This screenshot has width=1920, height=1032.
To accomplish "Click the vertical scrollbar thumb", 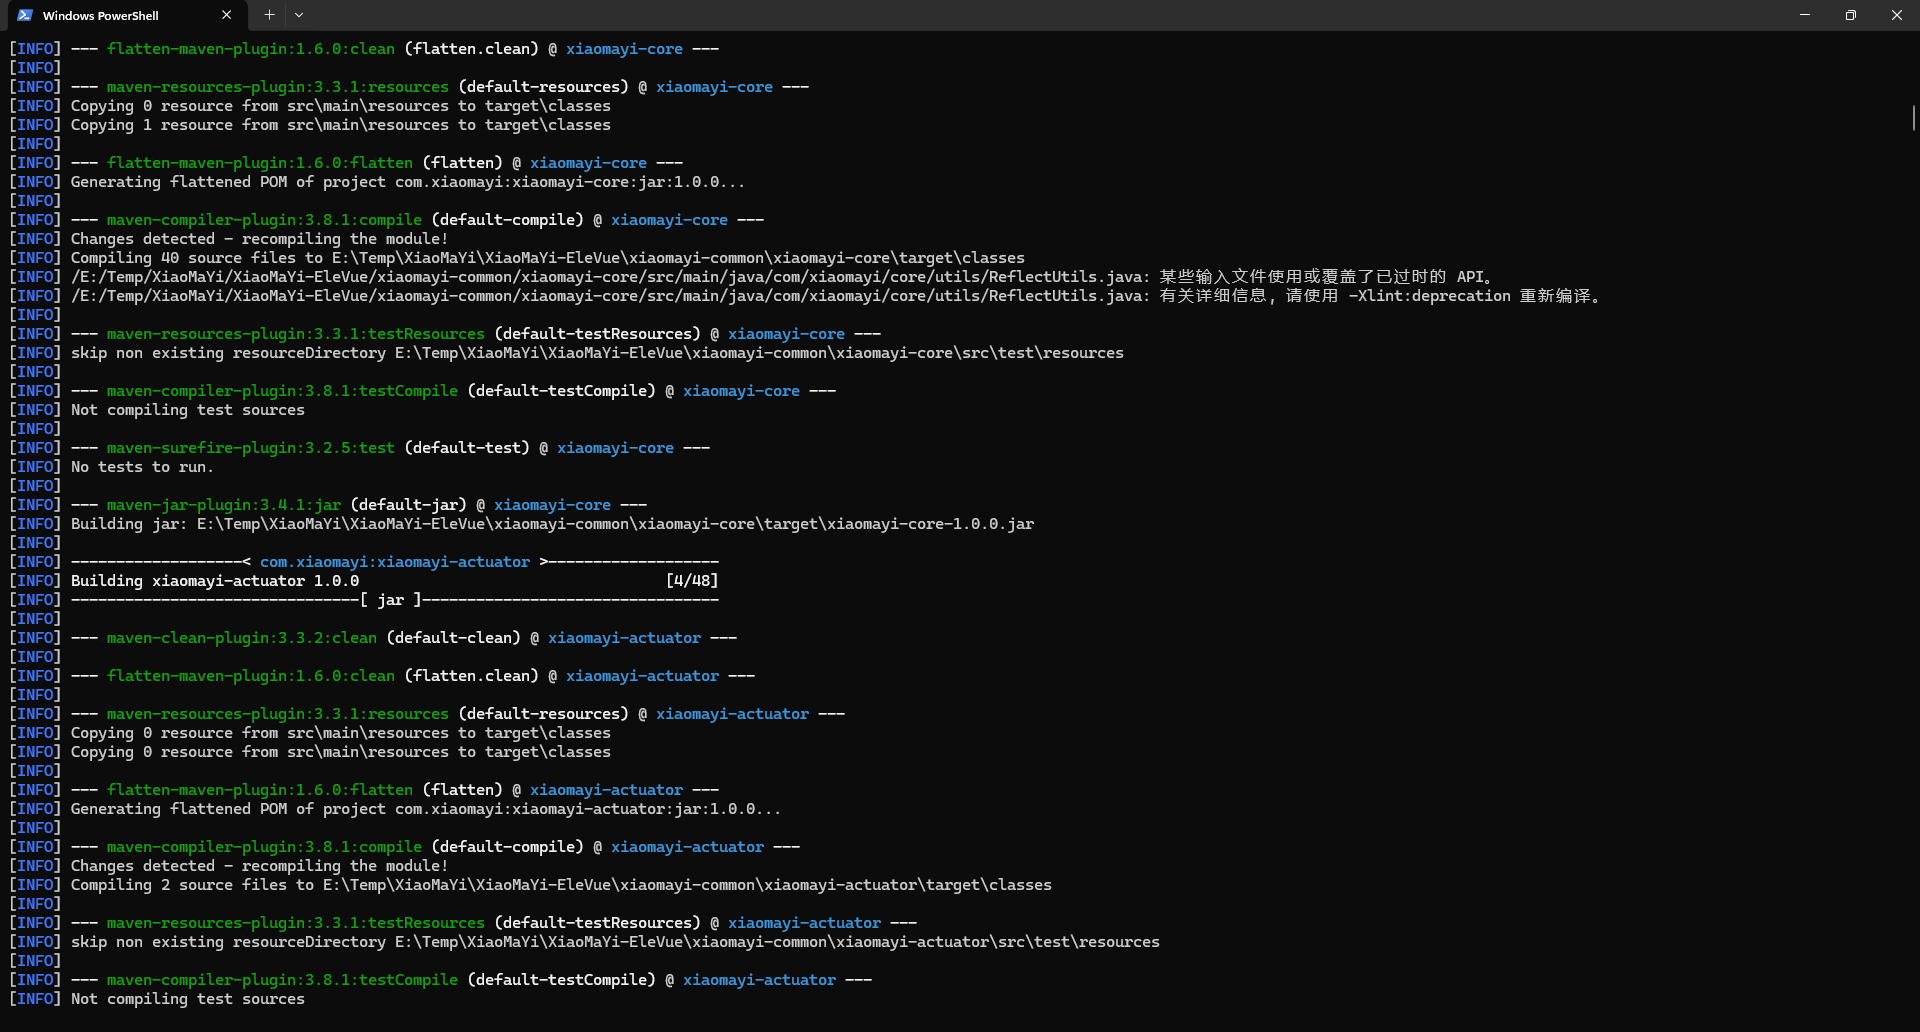I will pos(1913,118).
